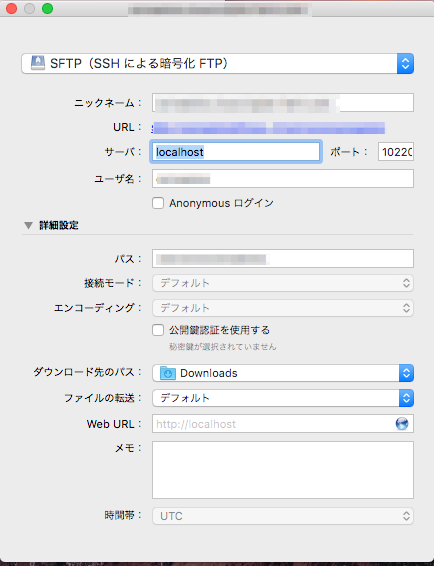434x566 pixels.
Task: Open ダウンロード先のパス Downloads dropdown
Action: 283,373
